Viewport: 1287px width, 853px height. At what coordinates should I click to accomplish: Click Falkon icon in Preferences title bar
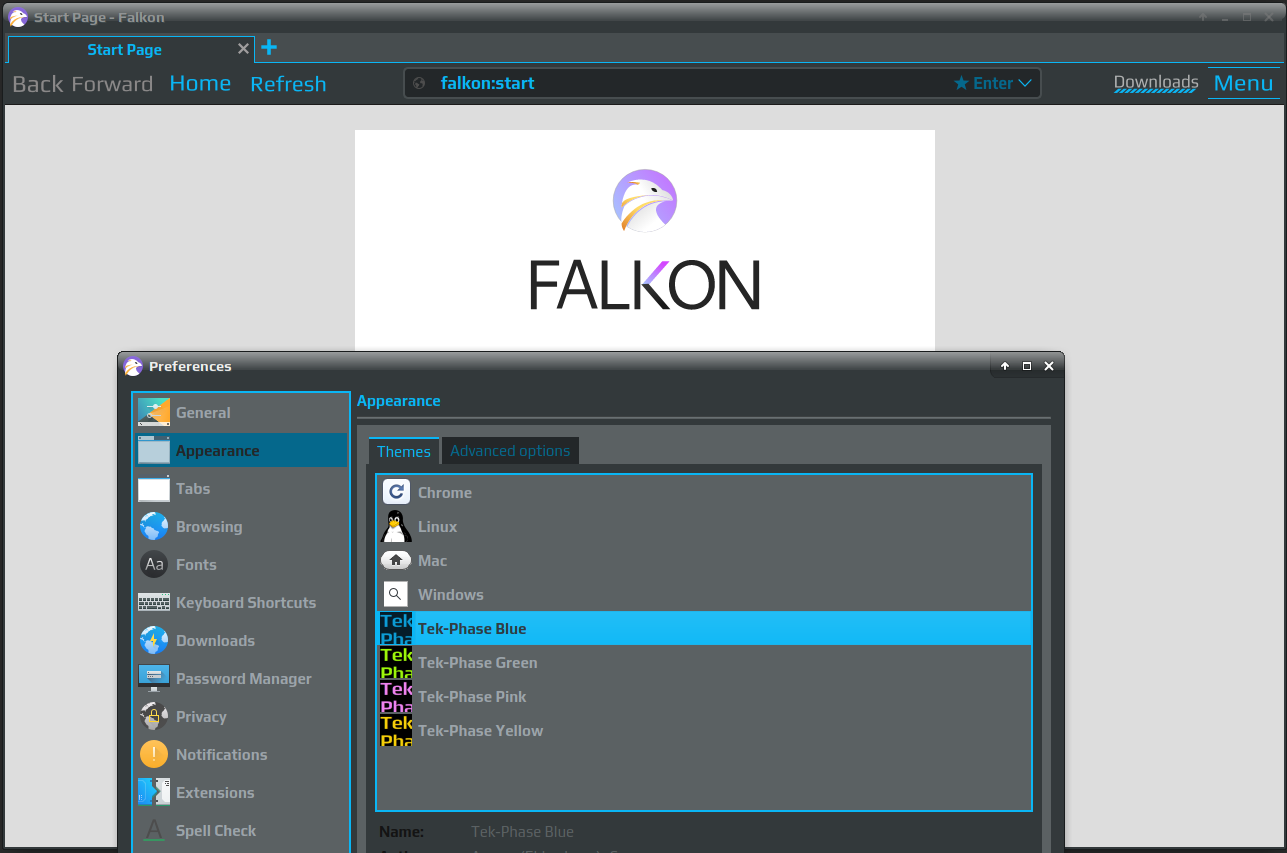point(134,366)
